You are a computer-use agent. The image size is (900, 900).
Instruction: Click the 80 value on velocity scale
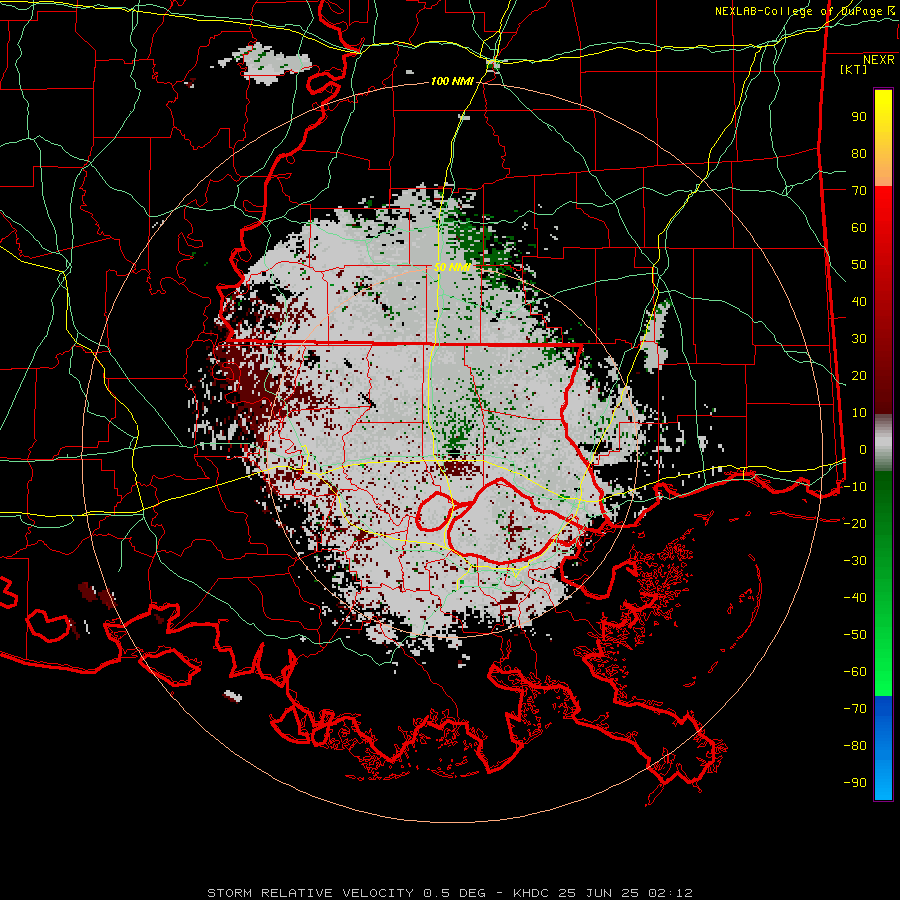click(859, 153)
